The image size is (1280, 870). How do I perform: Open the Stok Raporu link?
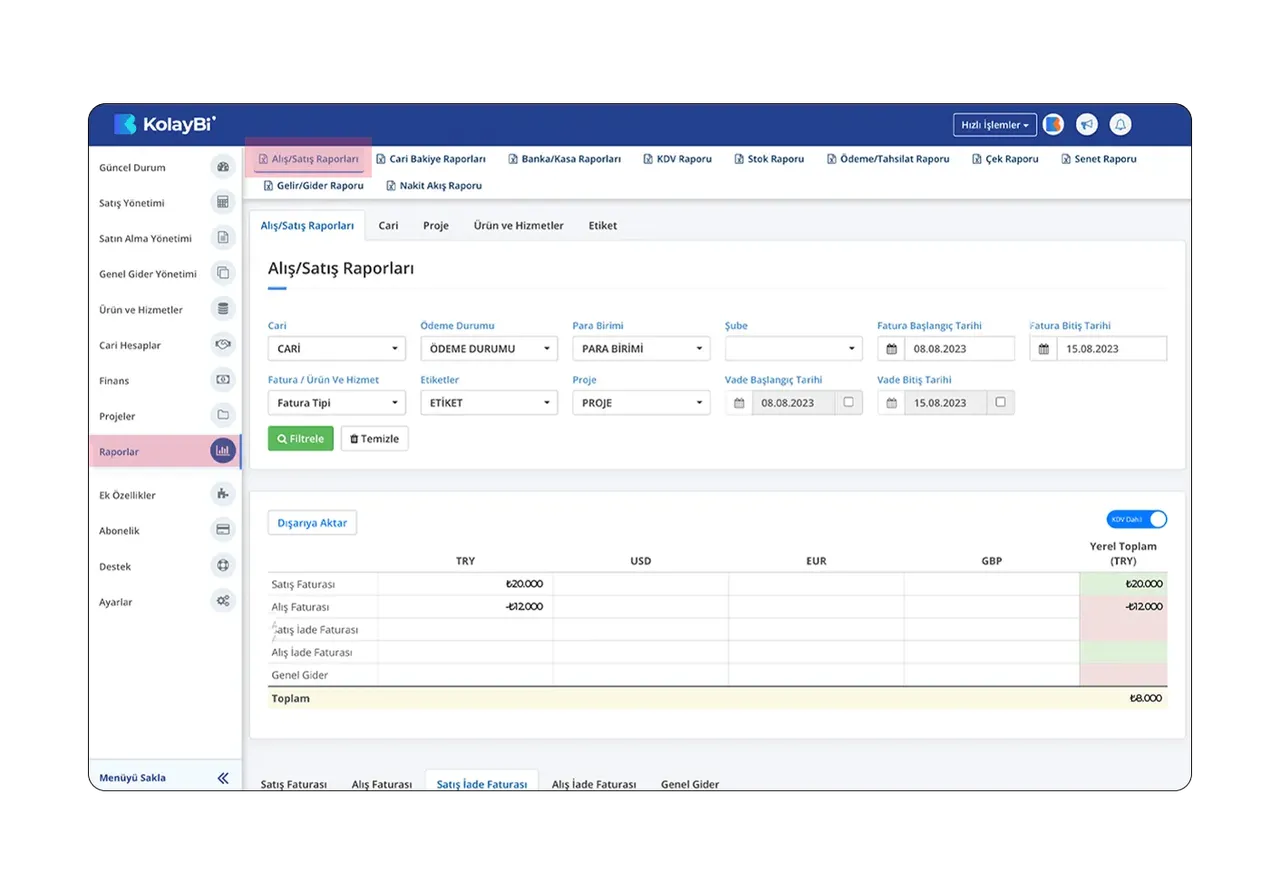[x=769, y=159]
